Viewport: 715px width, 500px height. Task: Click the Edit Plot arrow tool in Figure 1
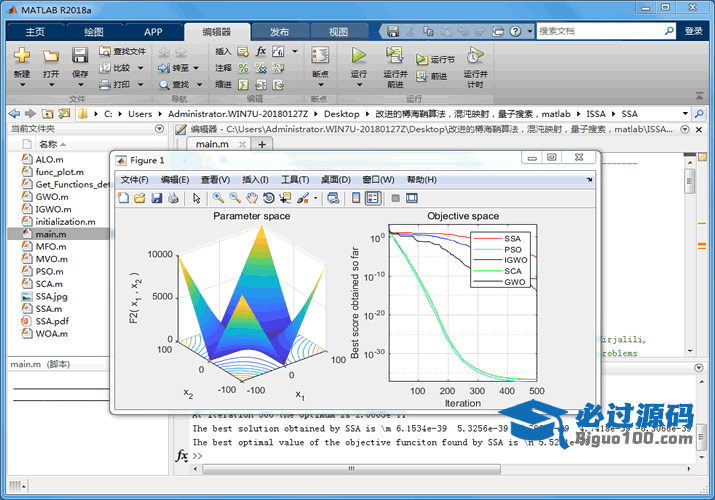coord(197,198)
